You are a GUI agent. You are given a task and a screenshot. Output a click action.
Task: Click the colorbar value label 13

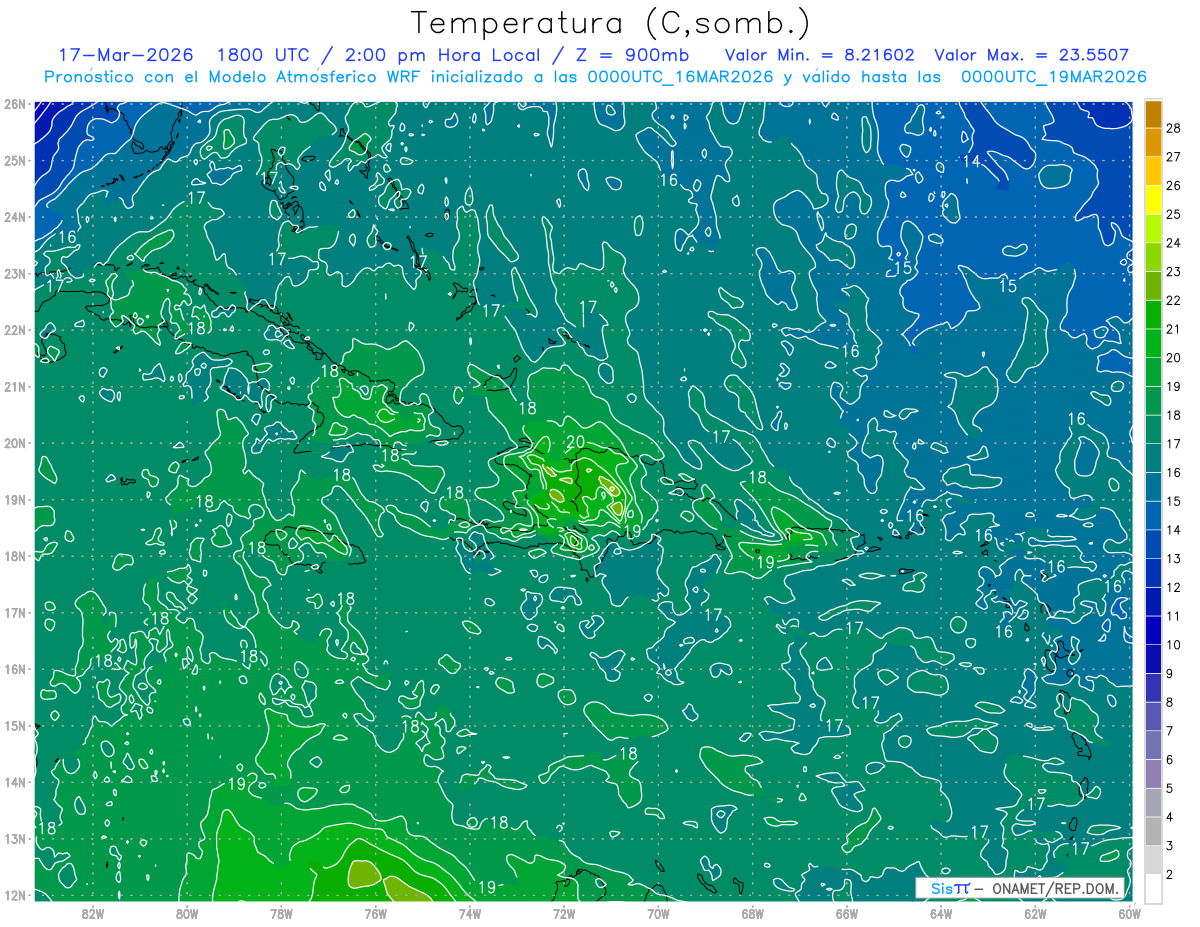coord(1174,558)
